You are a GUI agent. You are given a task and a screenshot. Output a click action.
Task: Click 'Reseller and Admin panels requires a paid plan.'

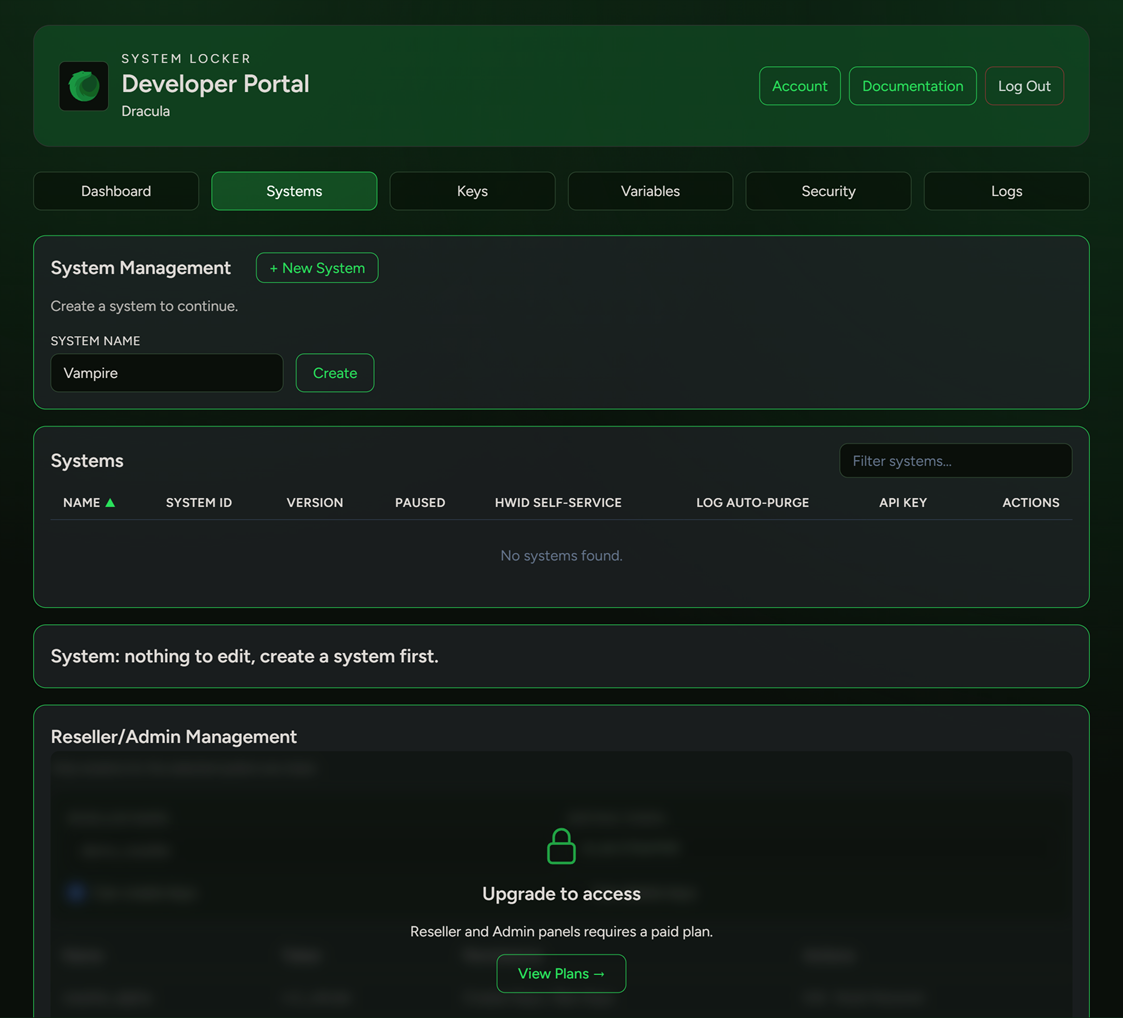coord(562,932)
